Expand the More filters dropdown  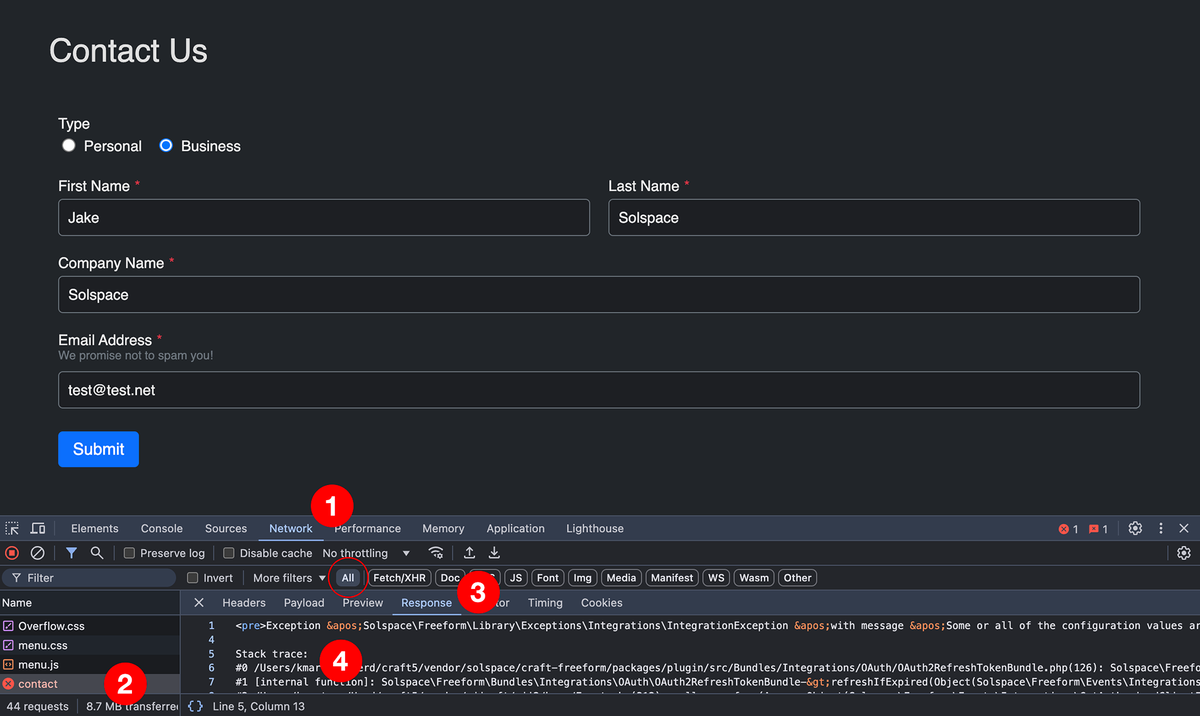click(289, 578)
